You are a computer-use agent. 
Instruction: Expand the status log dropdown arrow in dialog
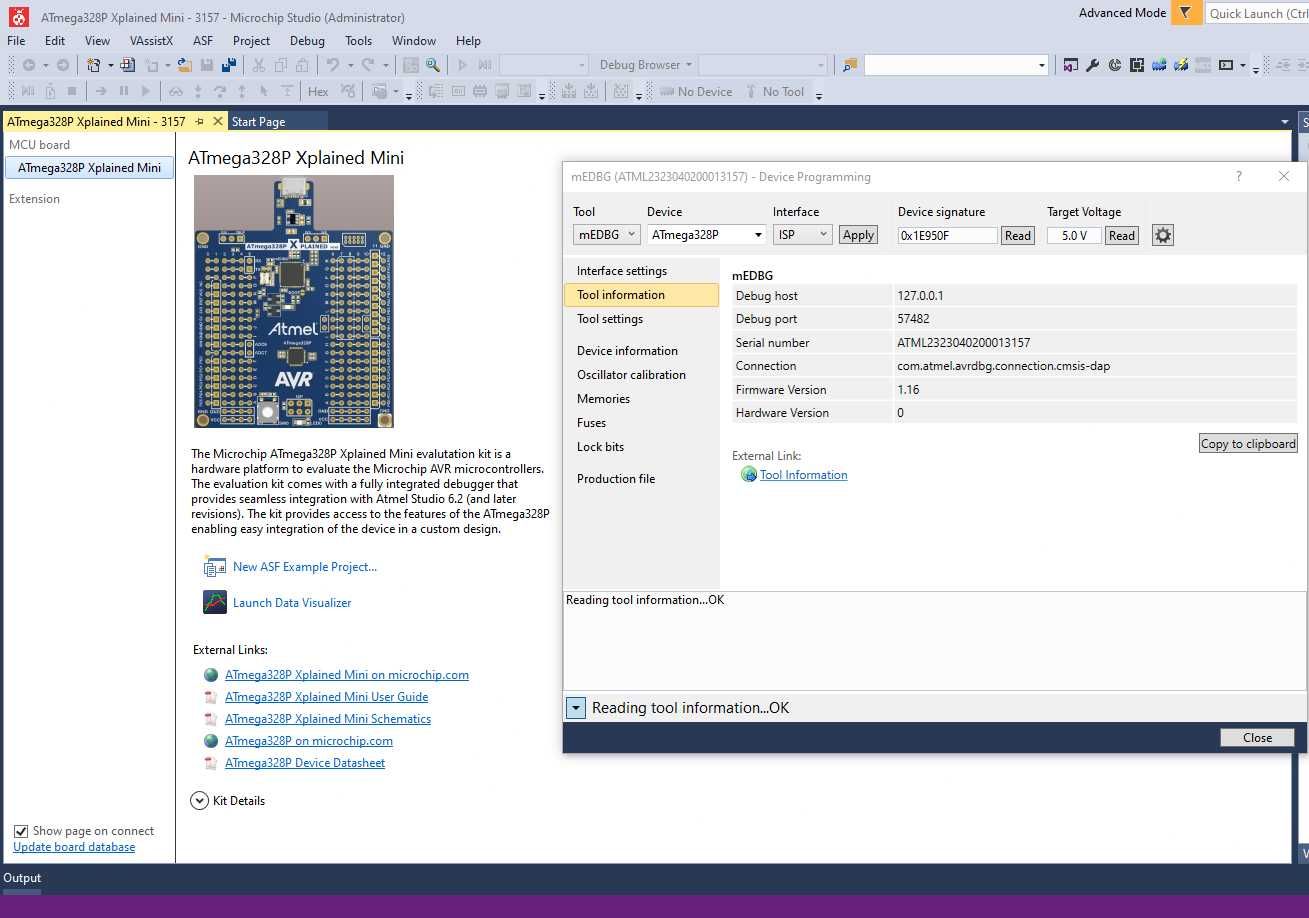point(575,708)
